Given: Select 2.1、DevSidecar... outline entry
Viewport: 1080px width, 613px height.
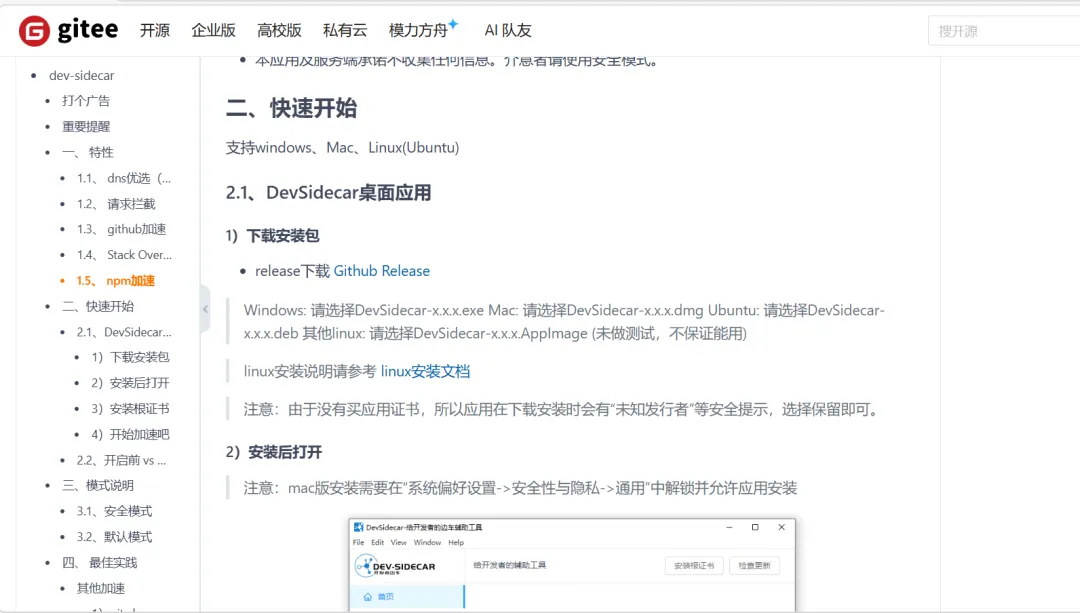Looking at the screenshot, I should click(x=124, y=332).
